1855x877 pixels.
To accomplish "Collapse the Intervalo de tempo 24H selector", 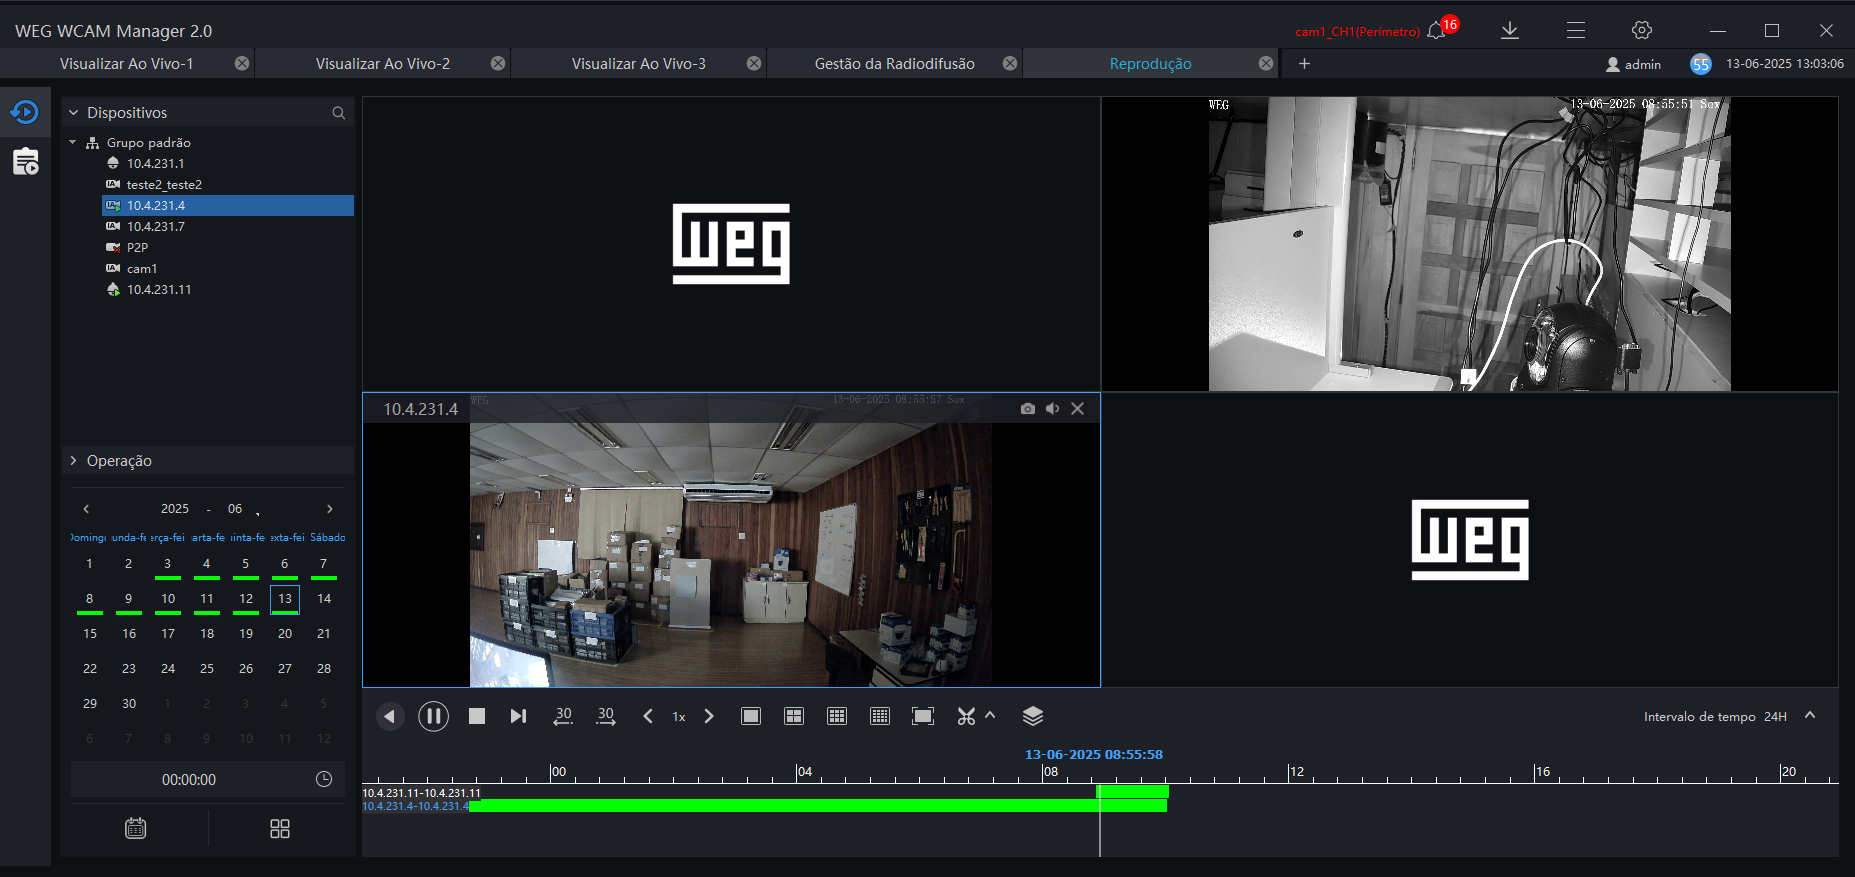I will [x=1810, y=715].
